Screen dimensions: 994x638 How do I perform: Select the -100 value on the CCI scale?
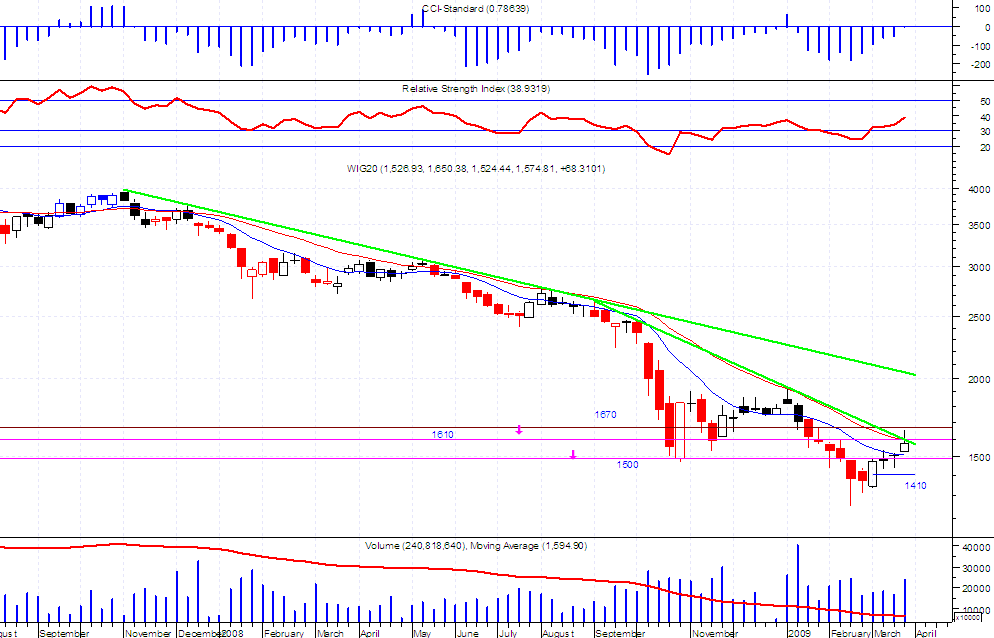coord(981,46)
